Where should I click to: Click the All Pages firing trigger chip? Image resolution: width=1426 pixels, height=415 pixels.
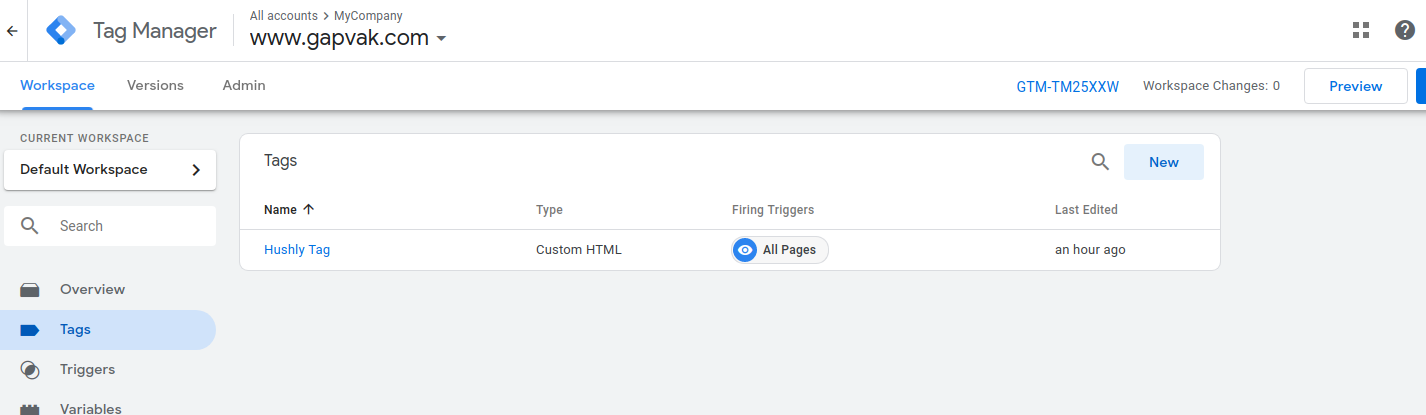780,250
